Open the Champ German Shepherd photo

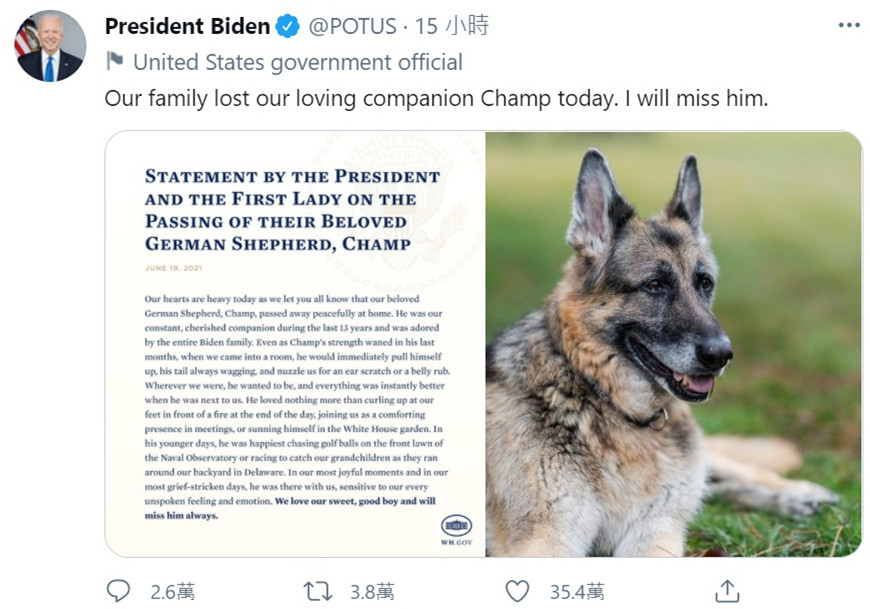(674, 344)
